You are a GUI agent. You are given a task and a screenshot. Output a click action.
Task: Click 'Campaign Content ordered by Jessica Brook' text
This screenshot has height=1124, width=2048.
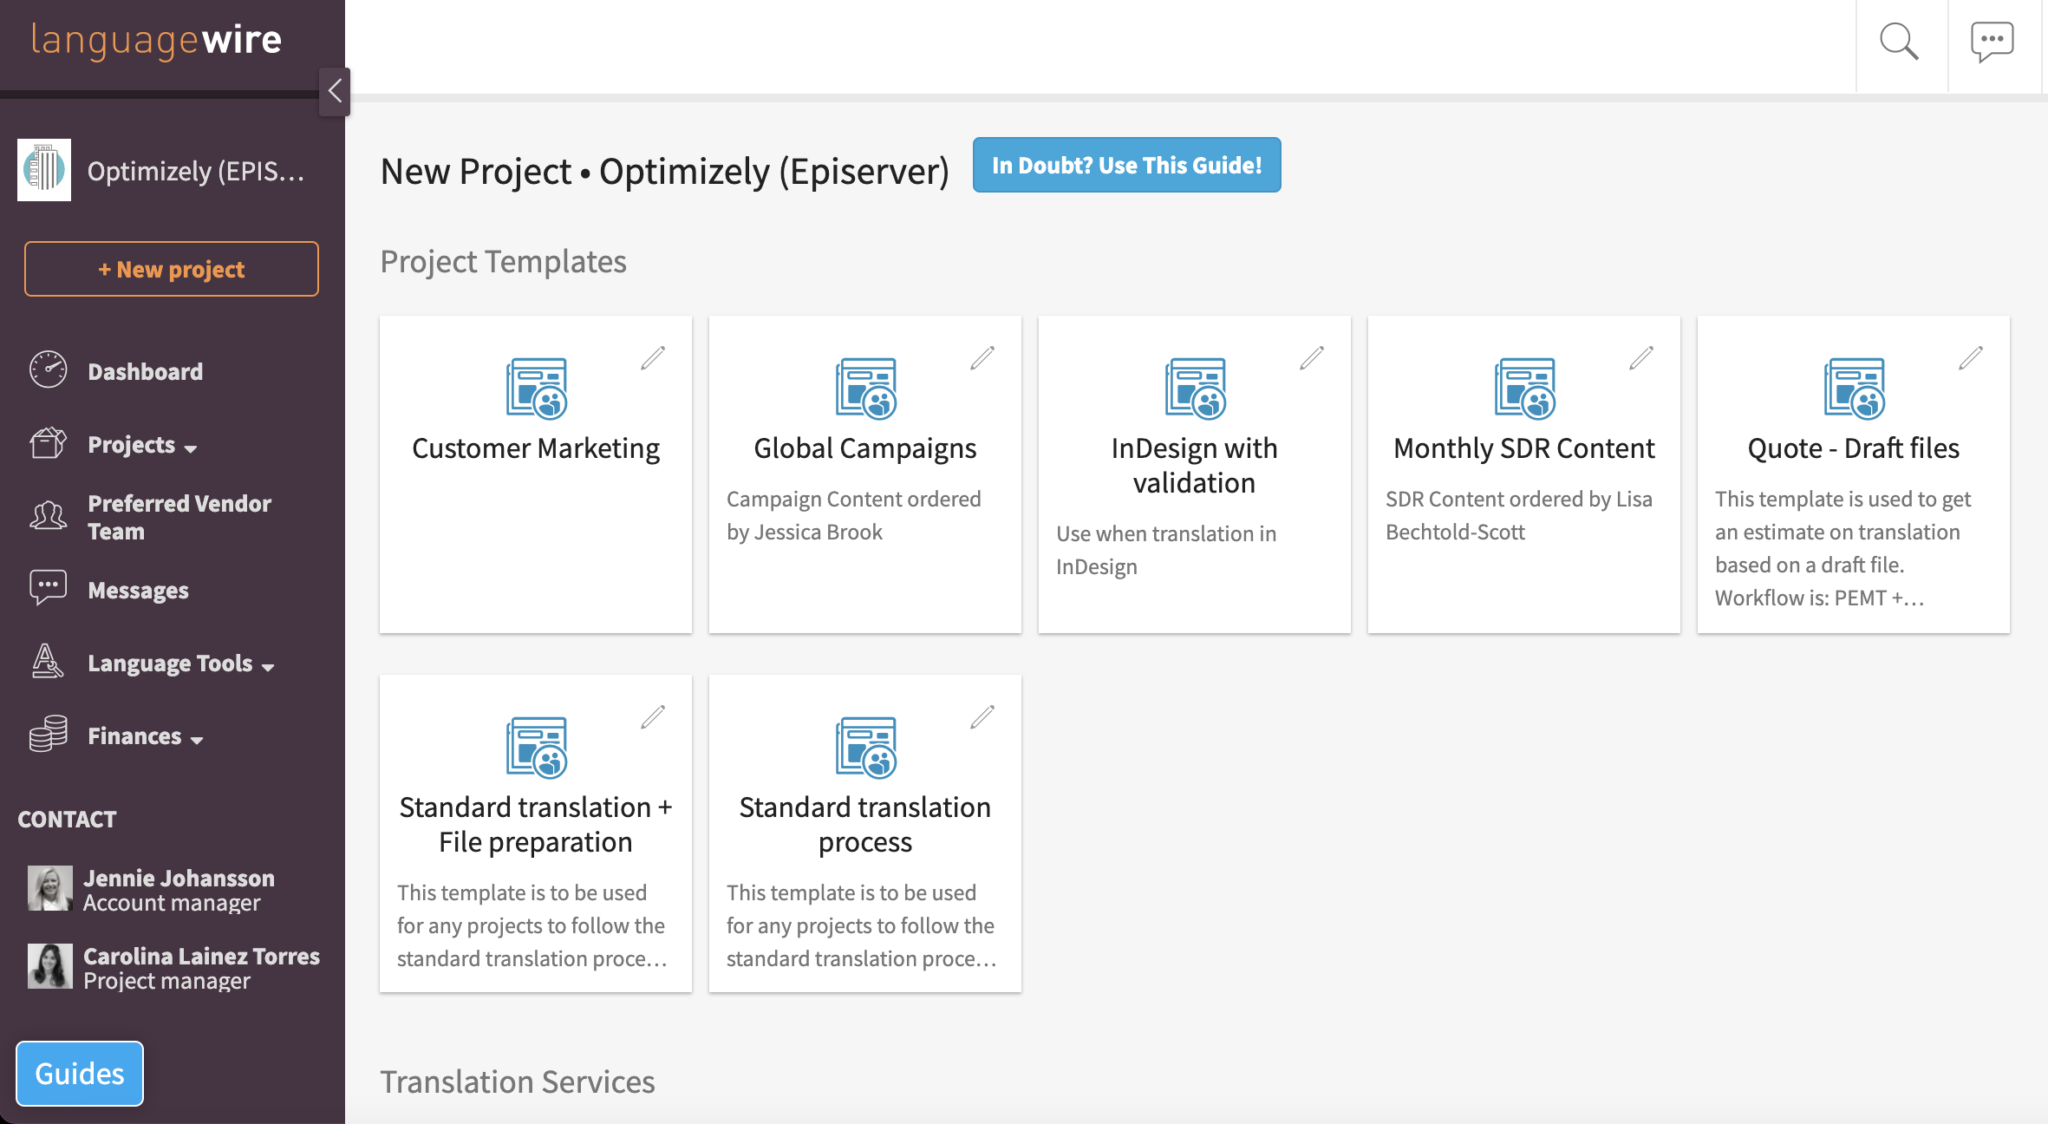pyautogui.click(x=854, y=515)
